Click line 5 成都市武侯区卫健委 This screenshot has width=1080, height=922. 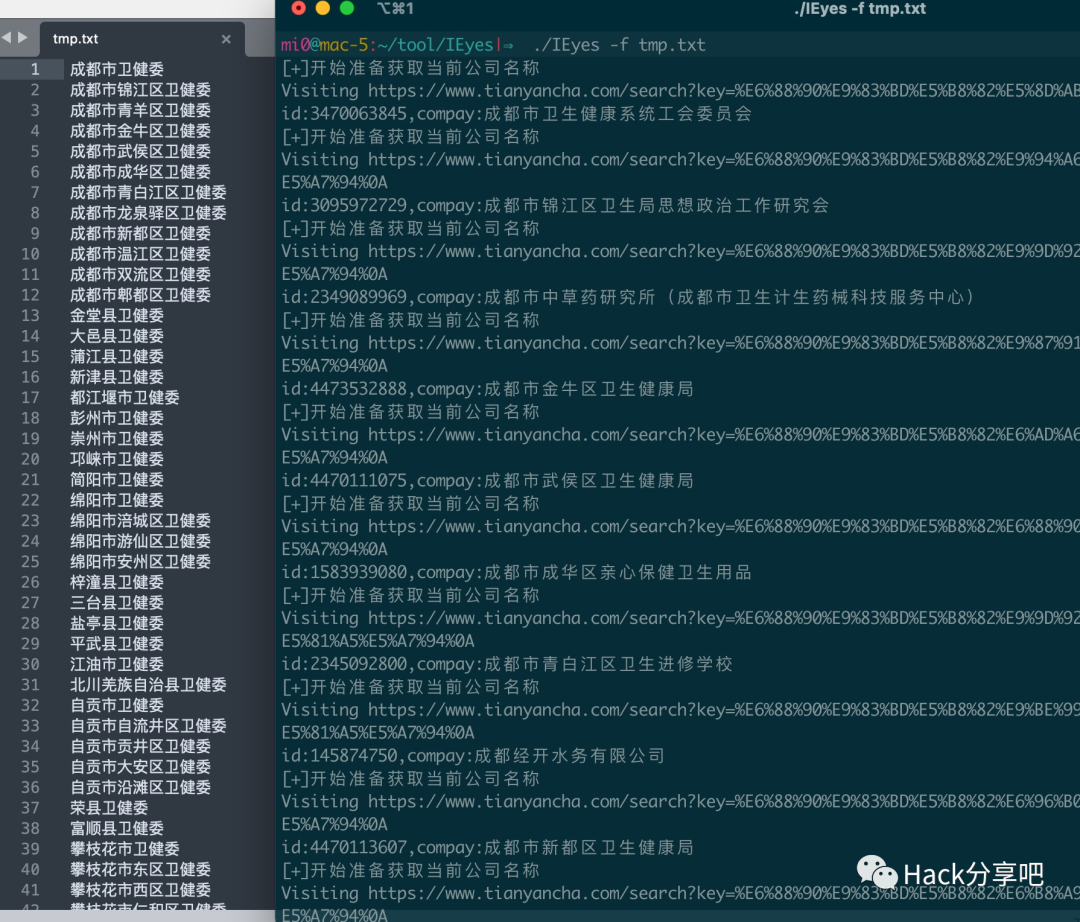[140, 151]
